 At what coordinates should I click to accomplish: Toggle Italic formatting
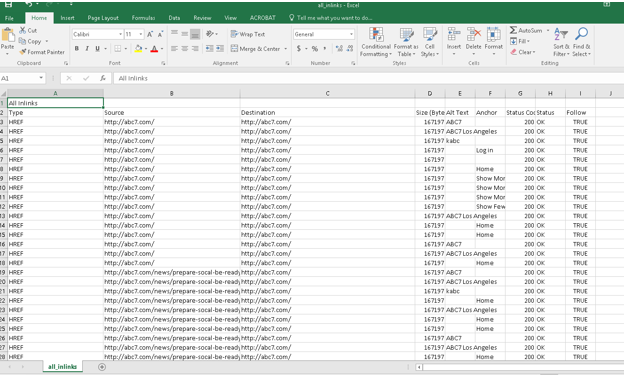87,49
